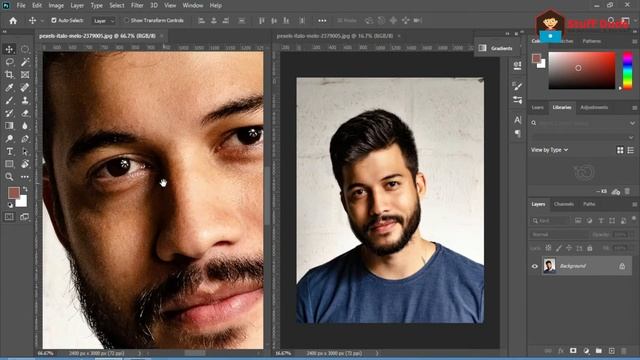Switch Libraries to grid view
The image size is (640, 360).
(x=620, y=150)
